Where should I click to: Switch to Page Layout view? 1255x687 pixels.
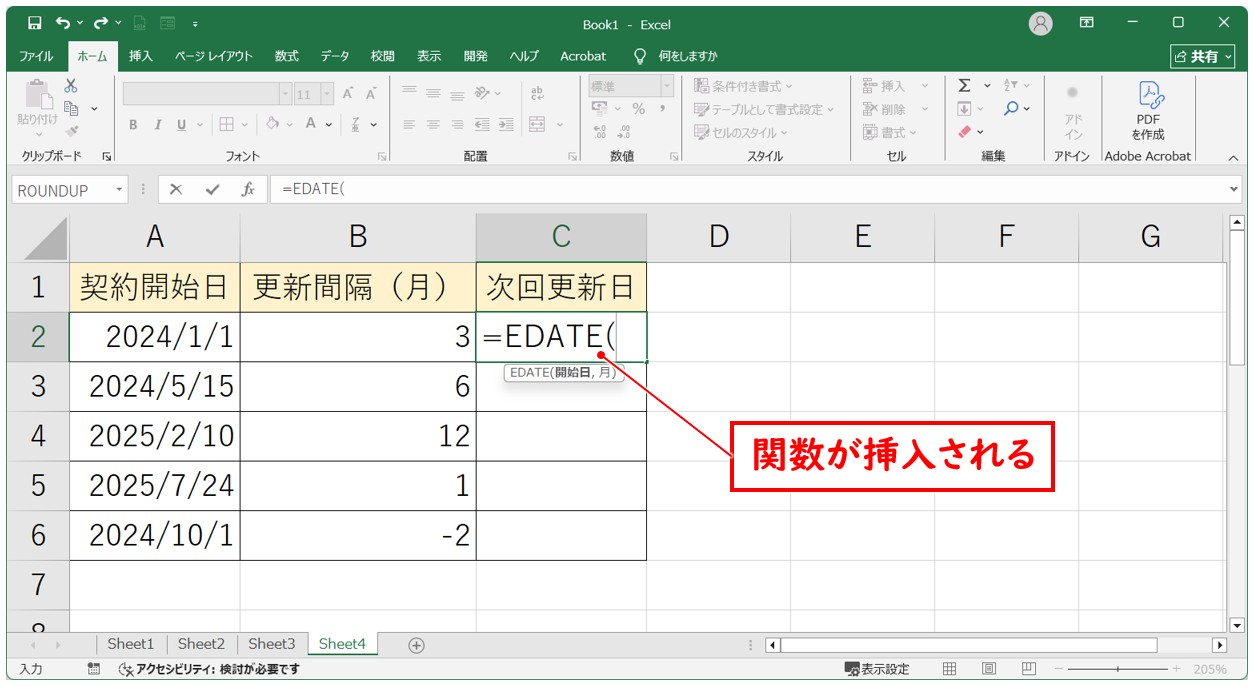tap(988, 669)
